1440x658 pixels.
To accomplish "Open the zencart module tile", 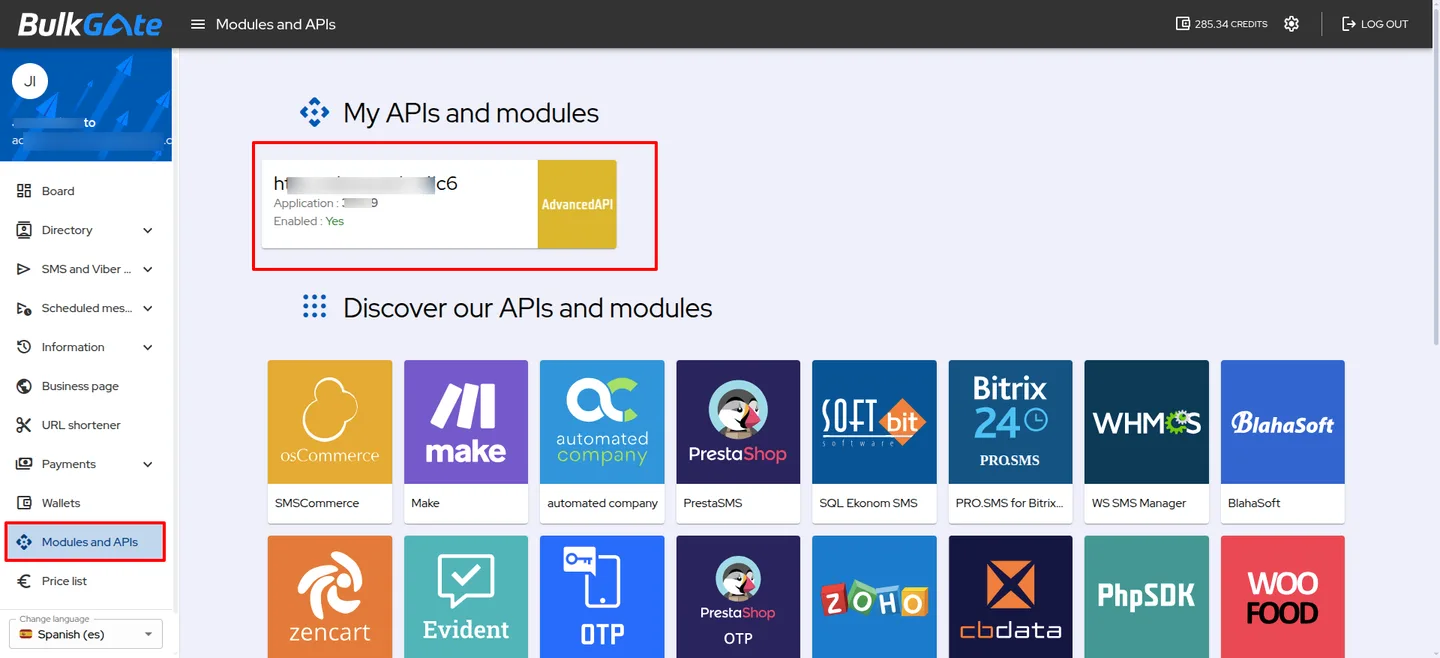I will (330, 597).
